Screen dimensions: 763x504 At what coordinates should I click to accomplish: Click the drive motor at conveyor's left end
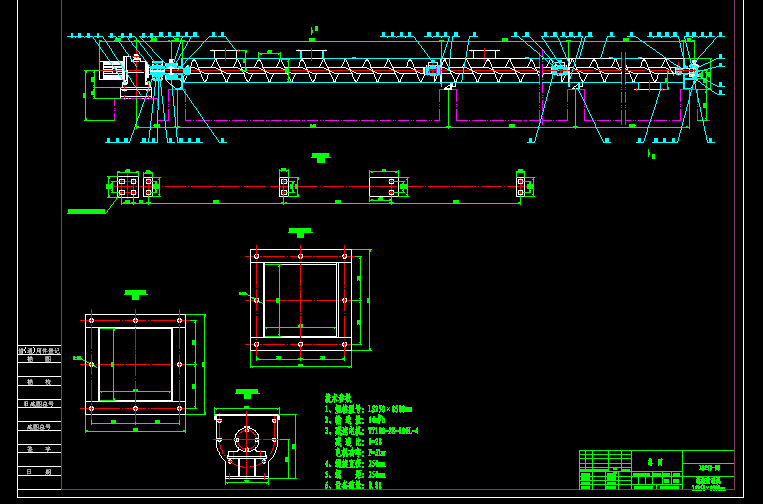click(111, 72)
